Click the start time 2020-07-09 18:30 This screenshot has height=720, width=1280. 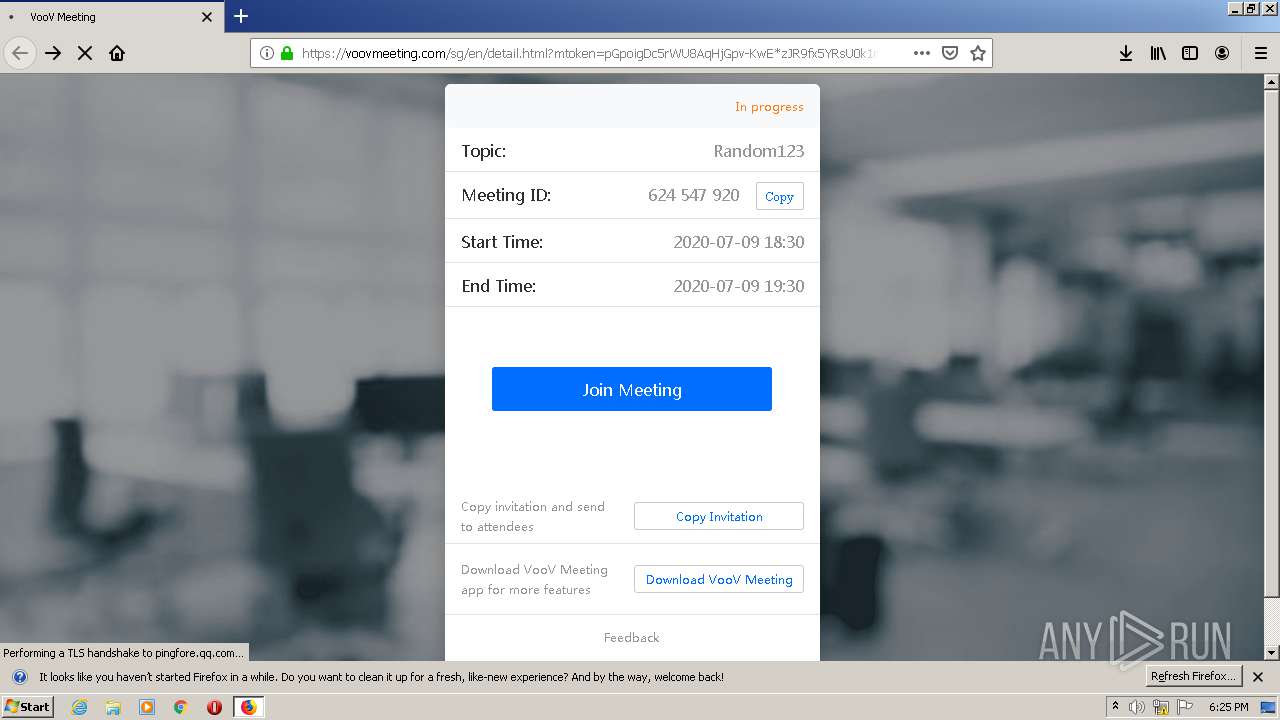click(739, 242)
